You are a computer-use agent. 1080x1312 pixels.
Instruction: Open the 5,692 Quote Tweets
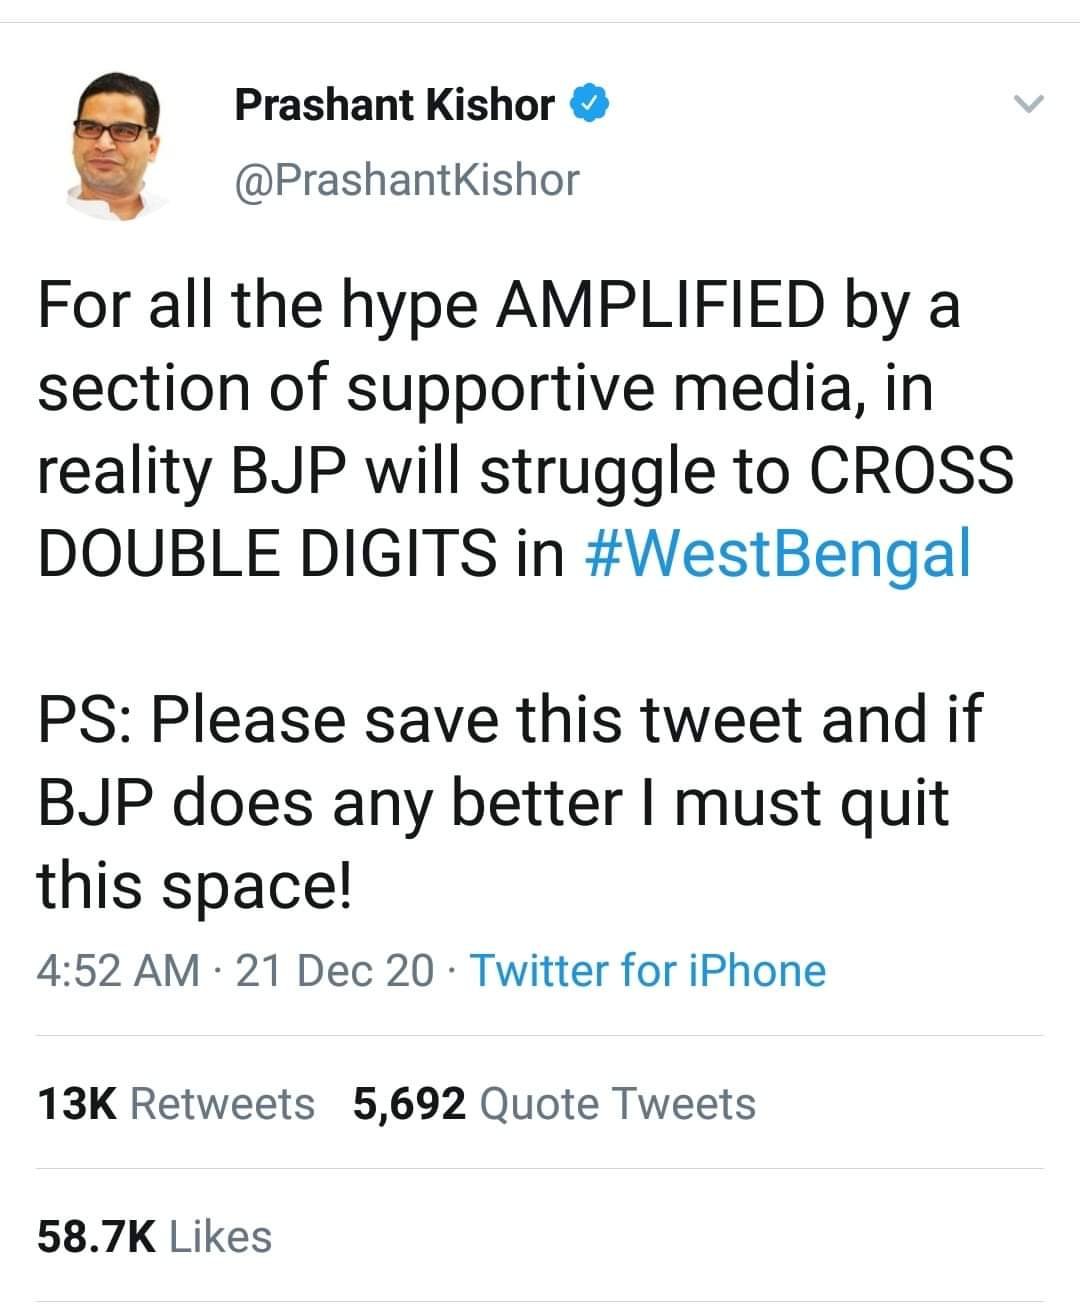click(550, 1103)
